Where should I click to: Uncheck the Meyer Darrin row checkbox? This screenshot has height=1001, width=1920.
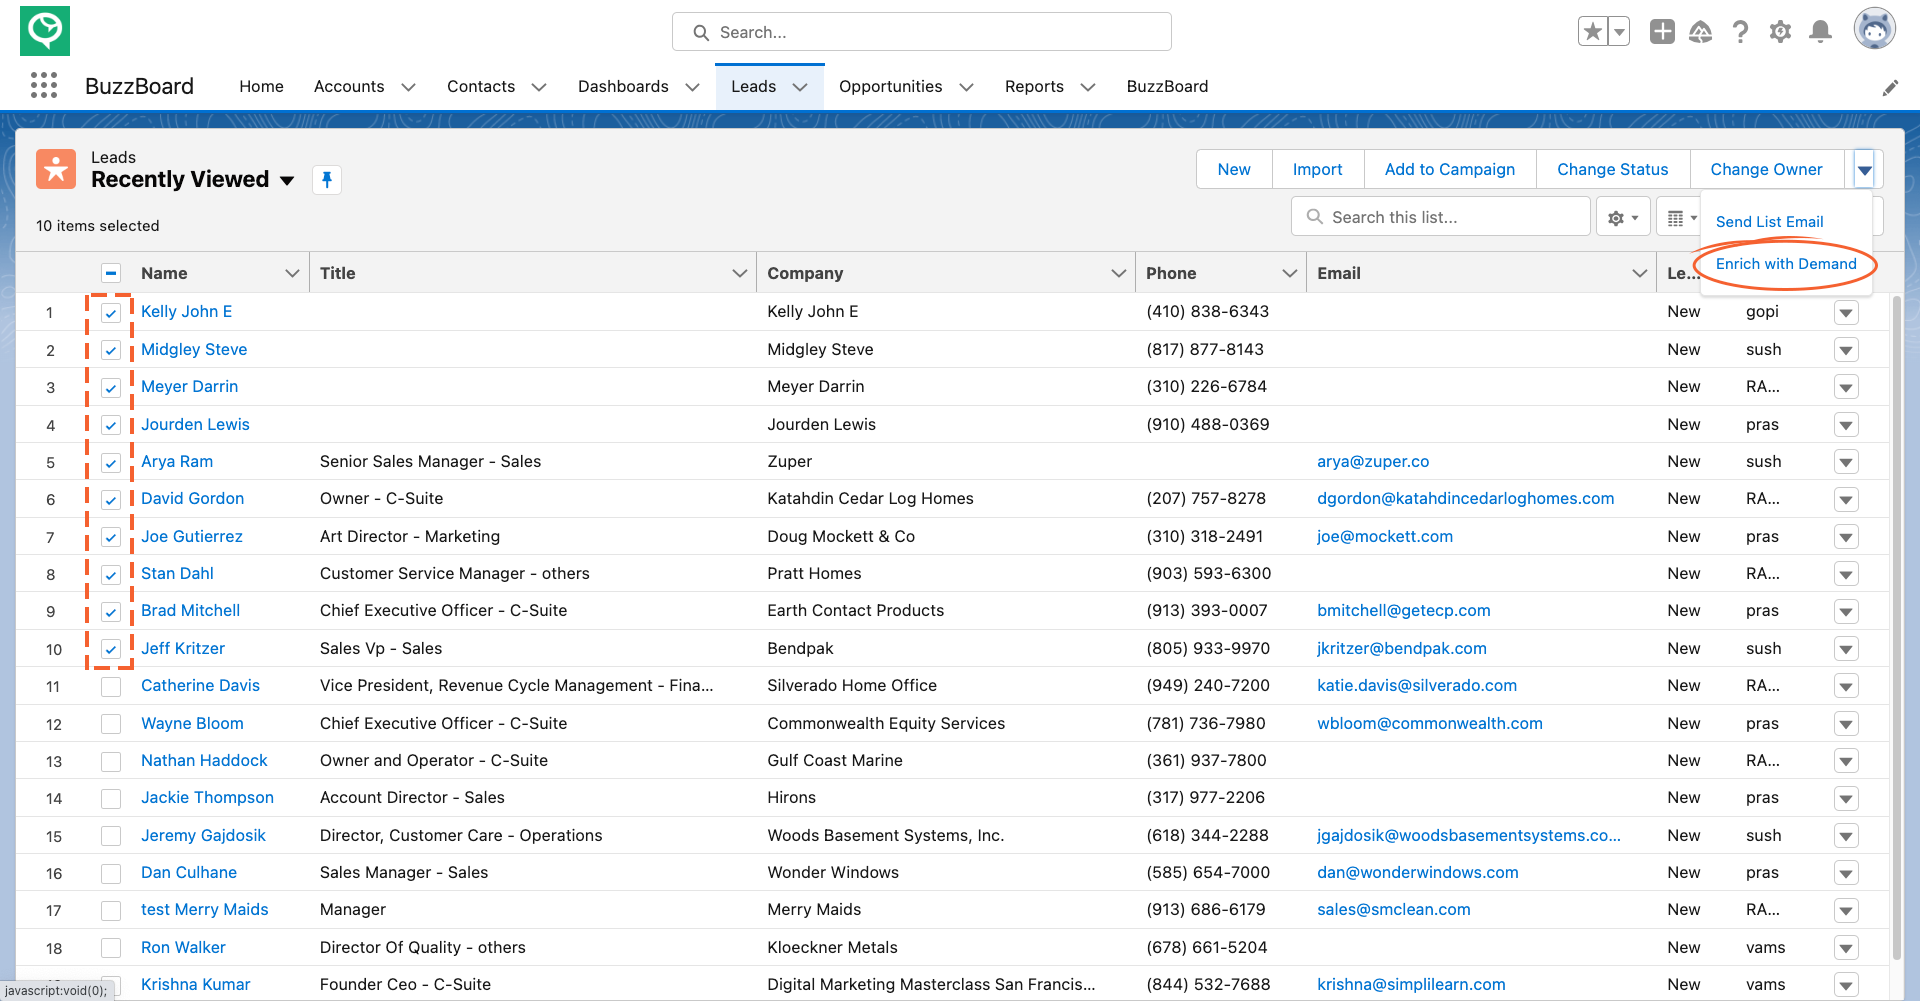tap(111, 387)
